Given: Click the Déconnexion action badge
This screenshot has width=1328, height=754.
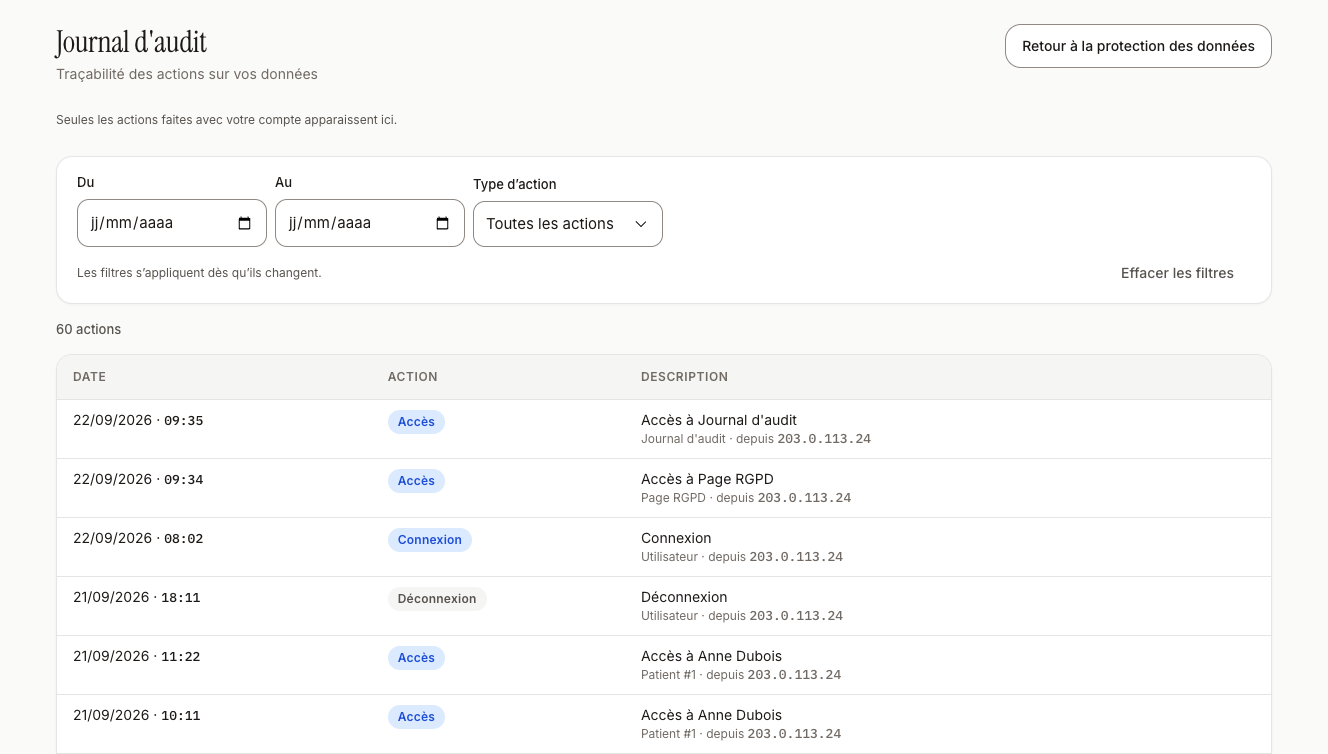Looking at the screenshot, I should 437,599.
